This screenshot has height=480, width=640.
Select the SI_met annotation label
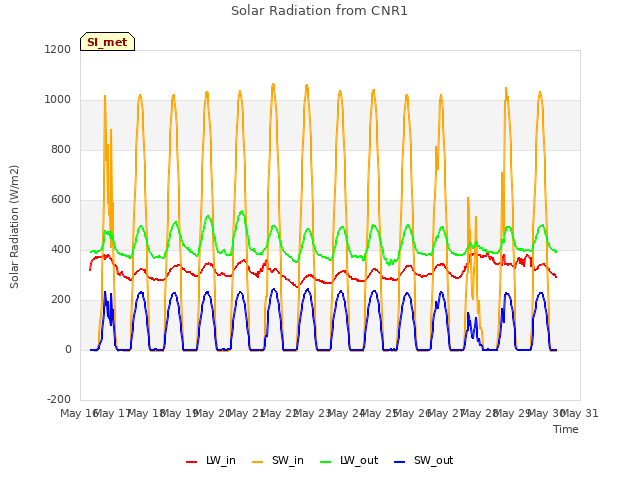pyautogui.click(x=107, y=42)
